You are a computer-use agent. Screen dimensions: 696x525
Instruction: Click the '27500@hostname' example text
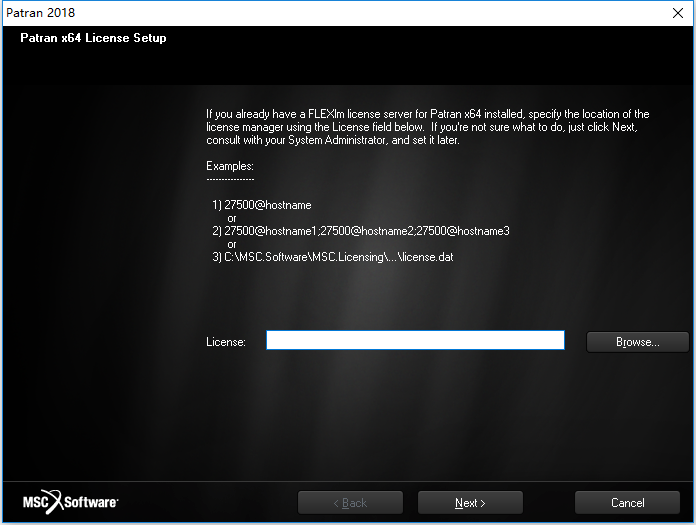(268, 205)
